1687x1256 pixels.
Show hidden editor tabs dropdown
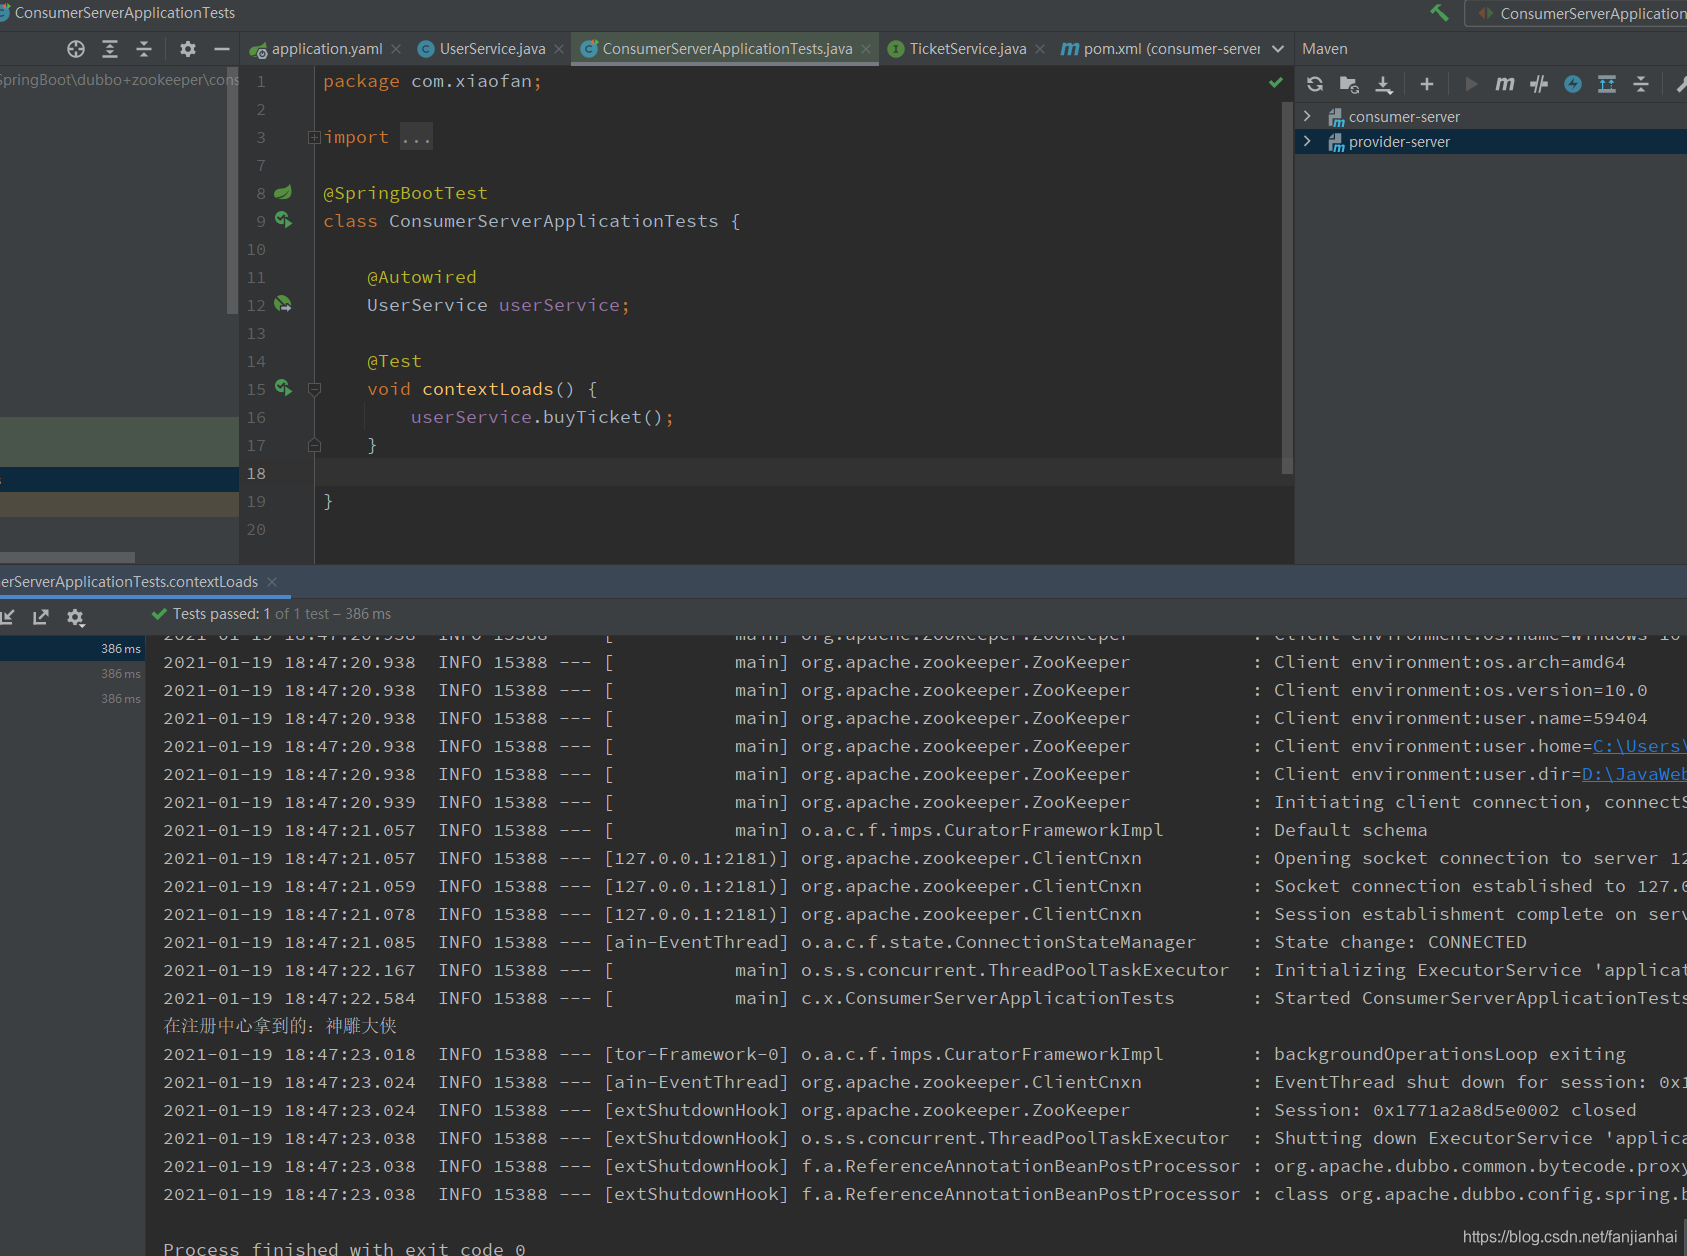1278,49
